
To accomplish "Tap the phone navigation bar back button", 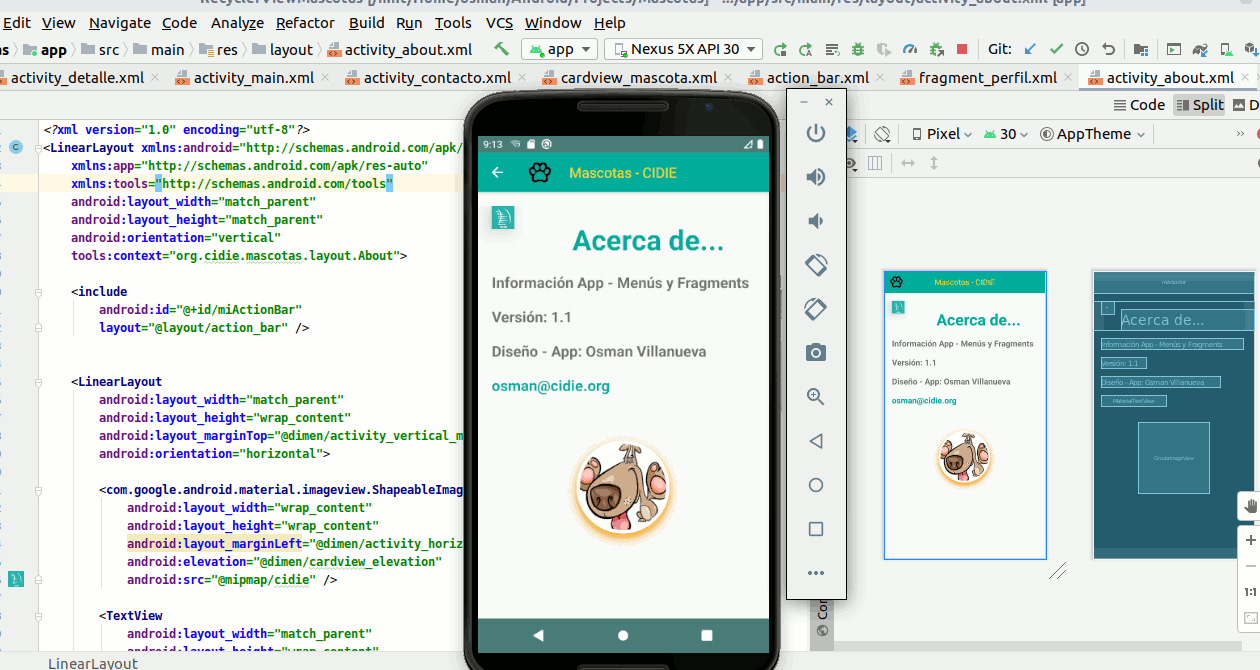I will [x=538, y=635].
